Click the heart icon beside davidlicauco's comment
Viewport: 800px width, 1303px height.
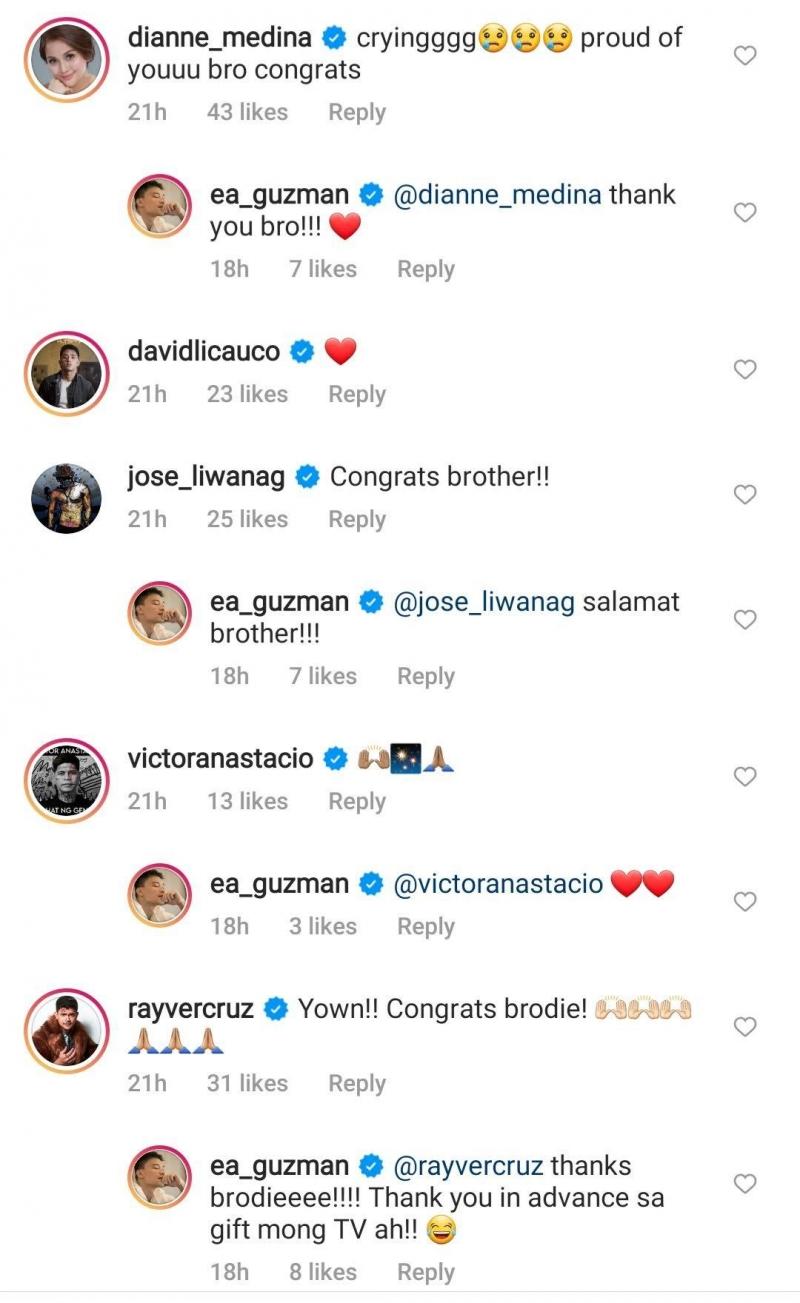tap(743, 369)
